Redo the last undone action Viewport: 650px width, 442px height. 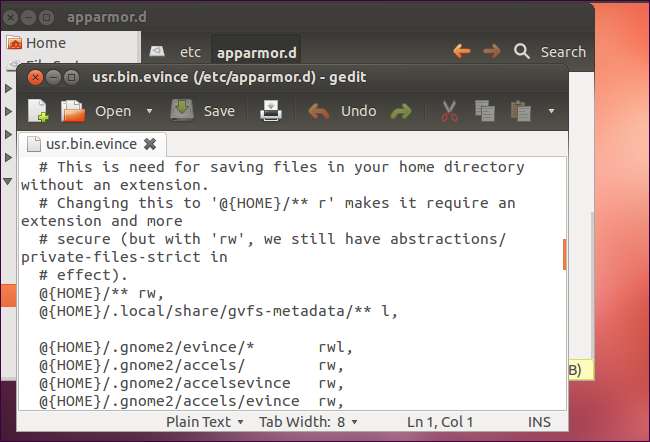click(400, 110)
